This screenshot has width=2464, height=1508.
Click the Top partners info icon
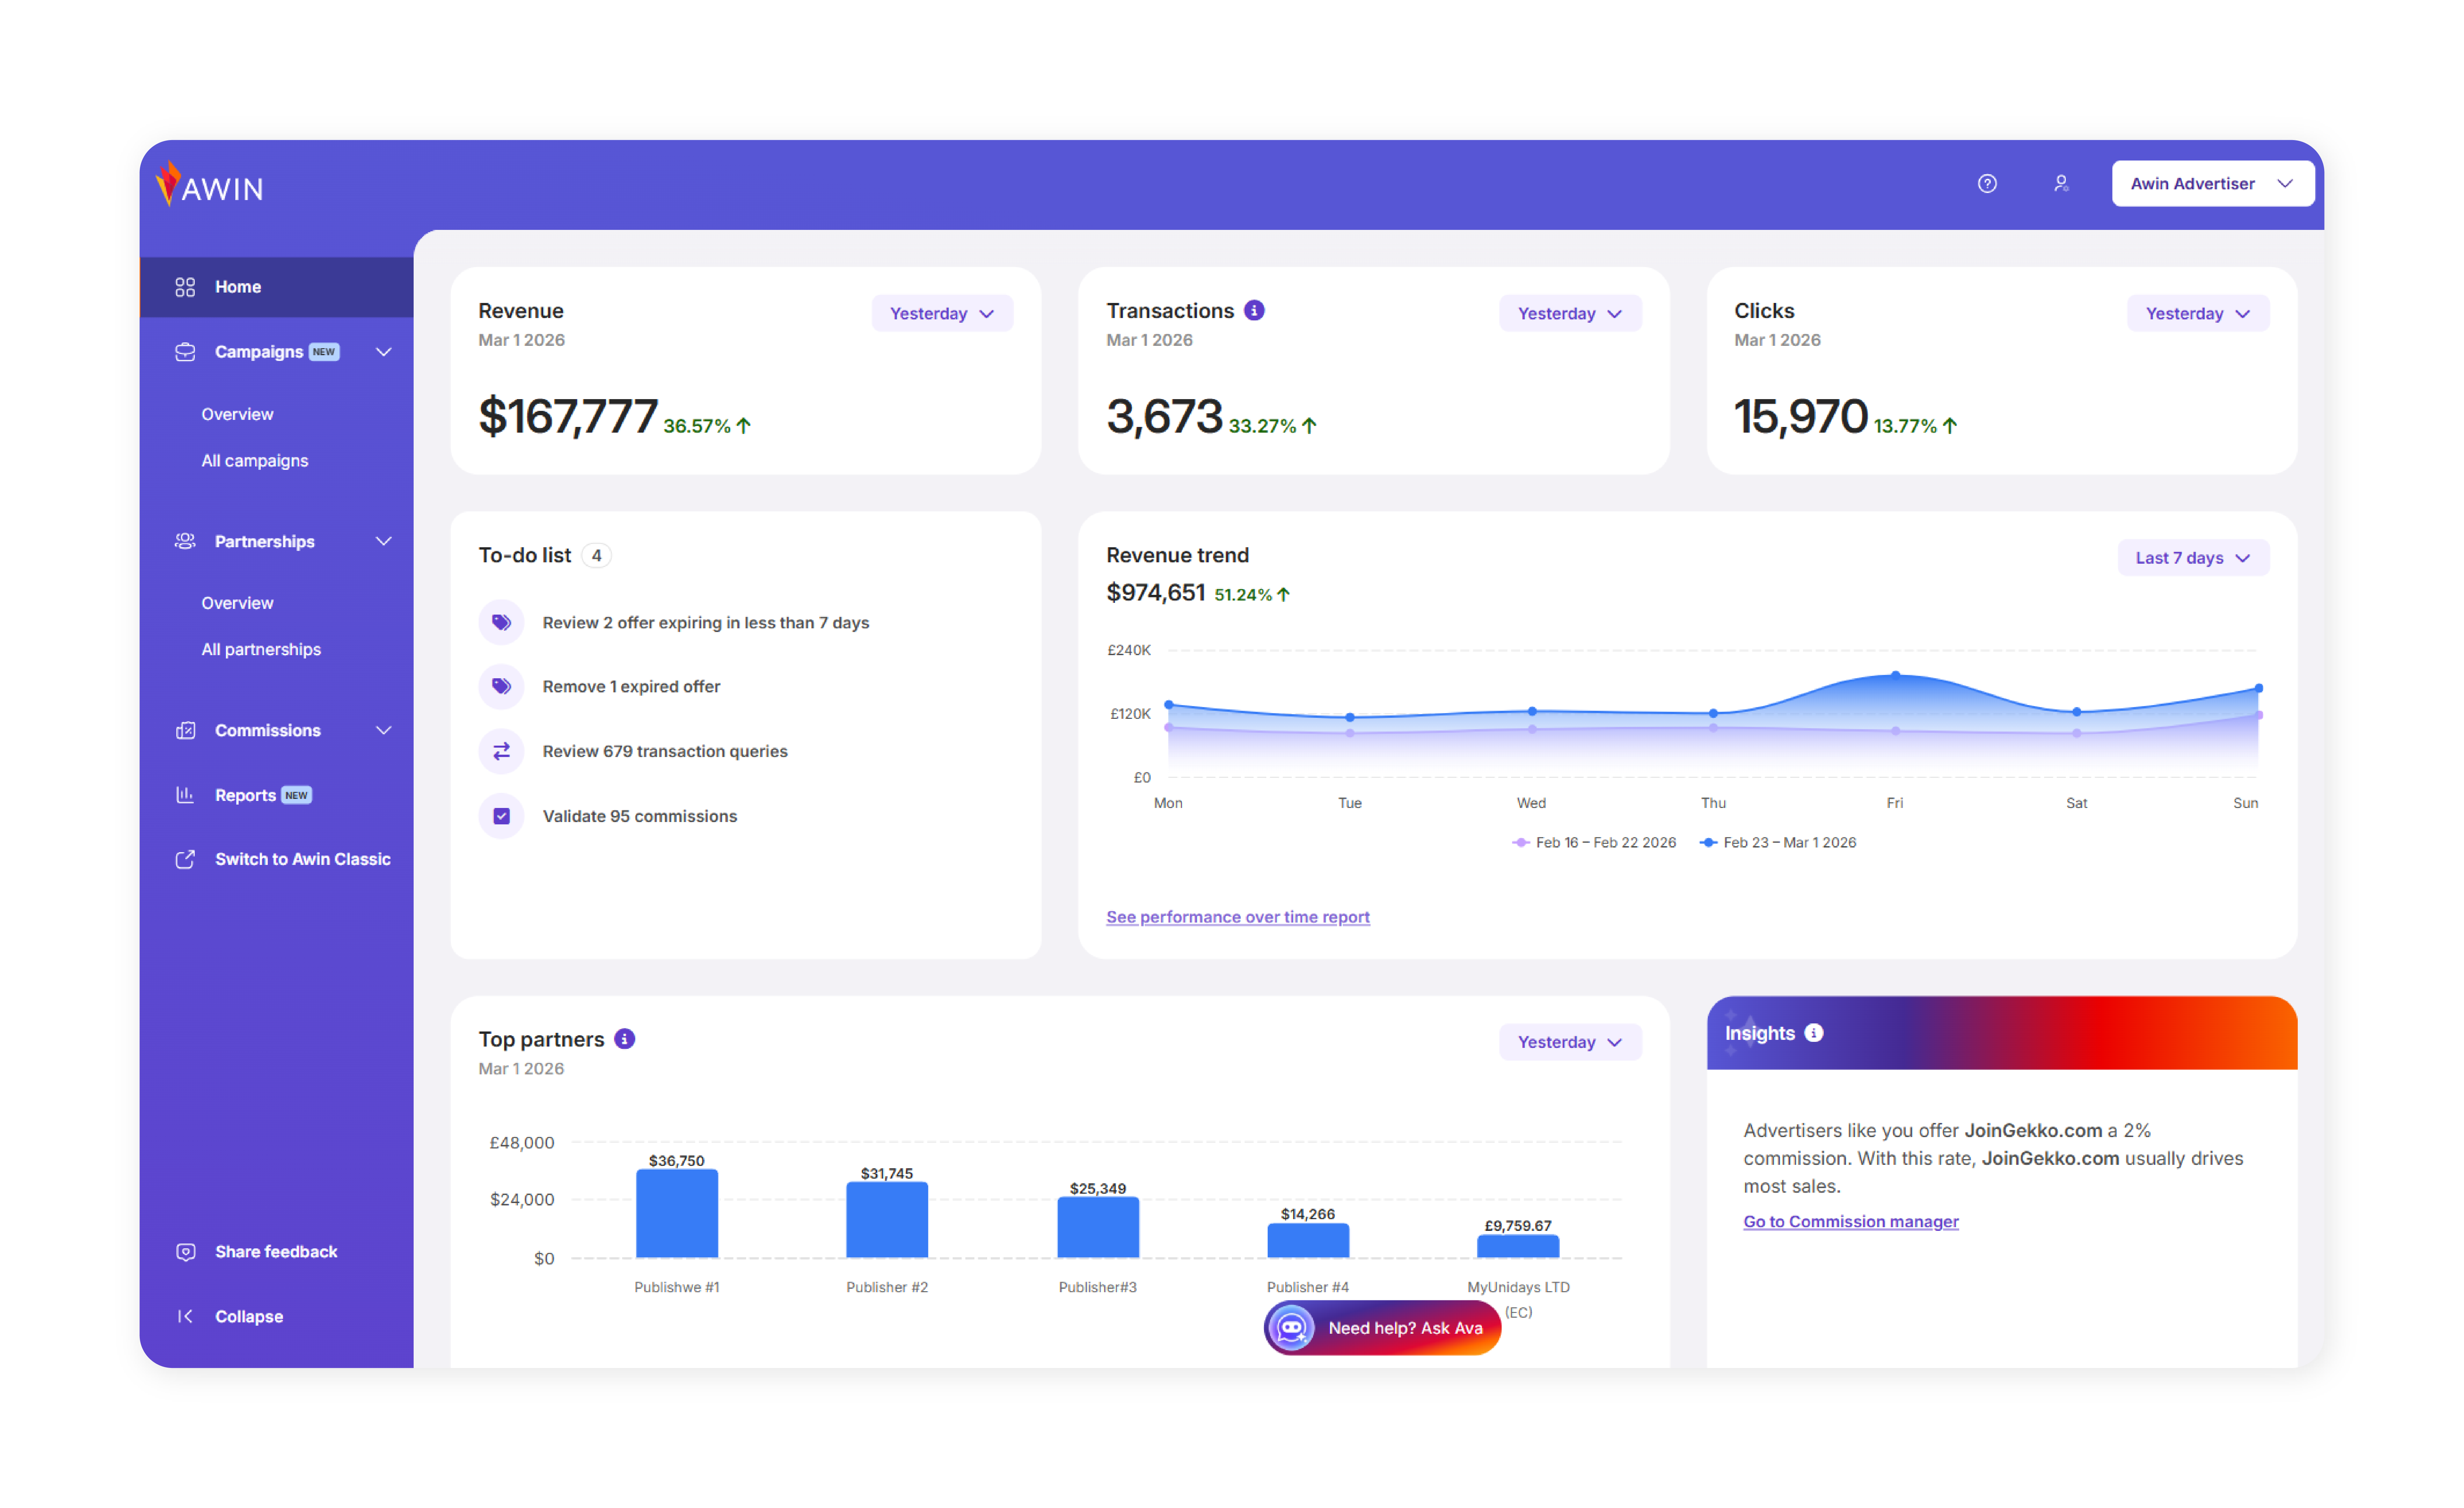[625, 1039]
